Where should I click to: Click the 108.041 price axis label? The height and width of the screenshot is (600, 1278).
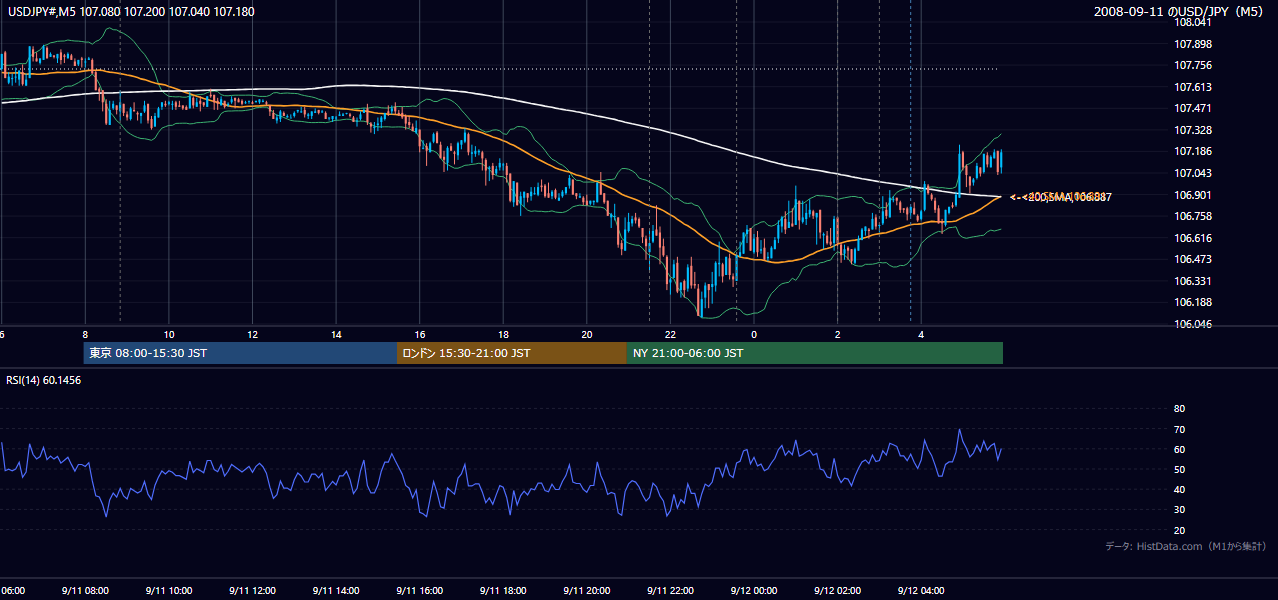click(1193, 22)
